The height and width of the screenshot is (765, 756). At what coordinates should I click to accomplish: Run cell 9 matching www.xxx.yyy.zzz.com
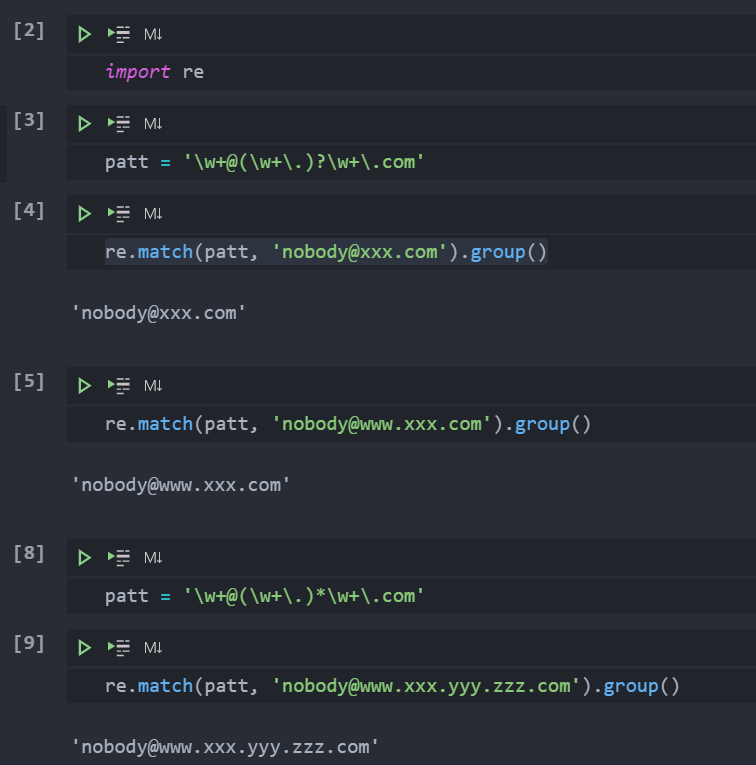[84, 648]
